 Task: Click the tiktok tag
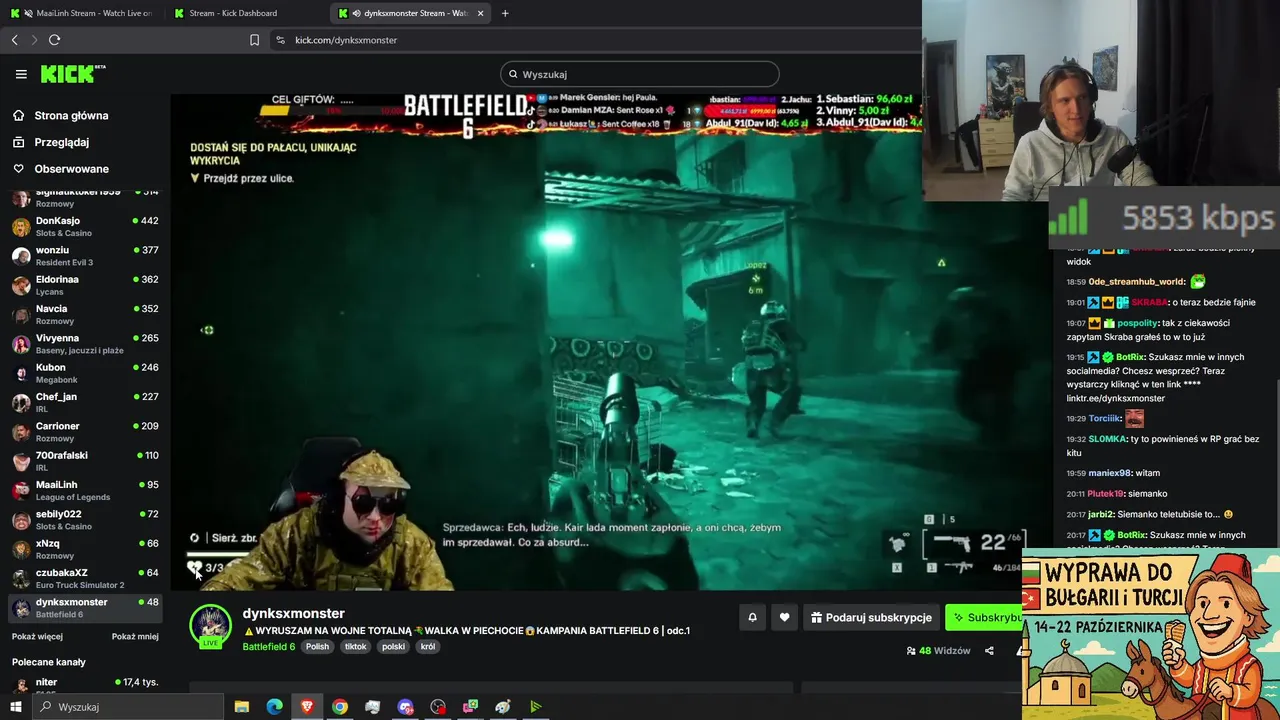point(355,647)
